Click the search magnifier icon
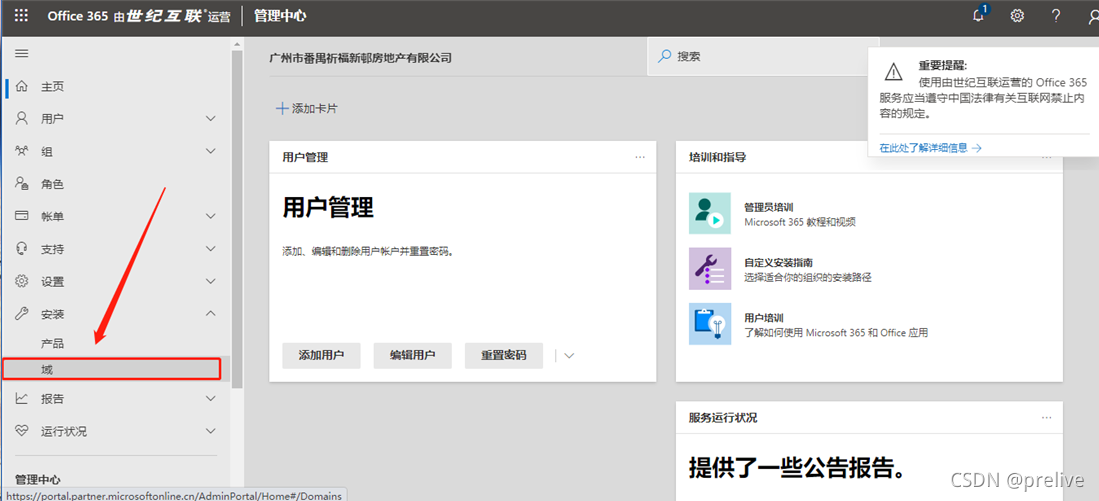This screenshot has width=1099, height=501. coord(664,57)
